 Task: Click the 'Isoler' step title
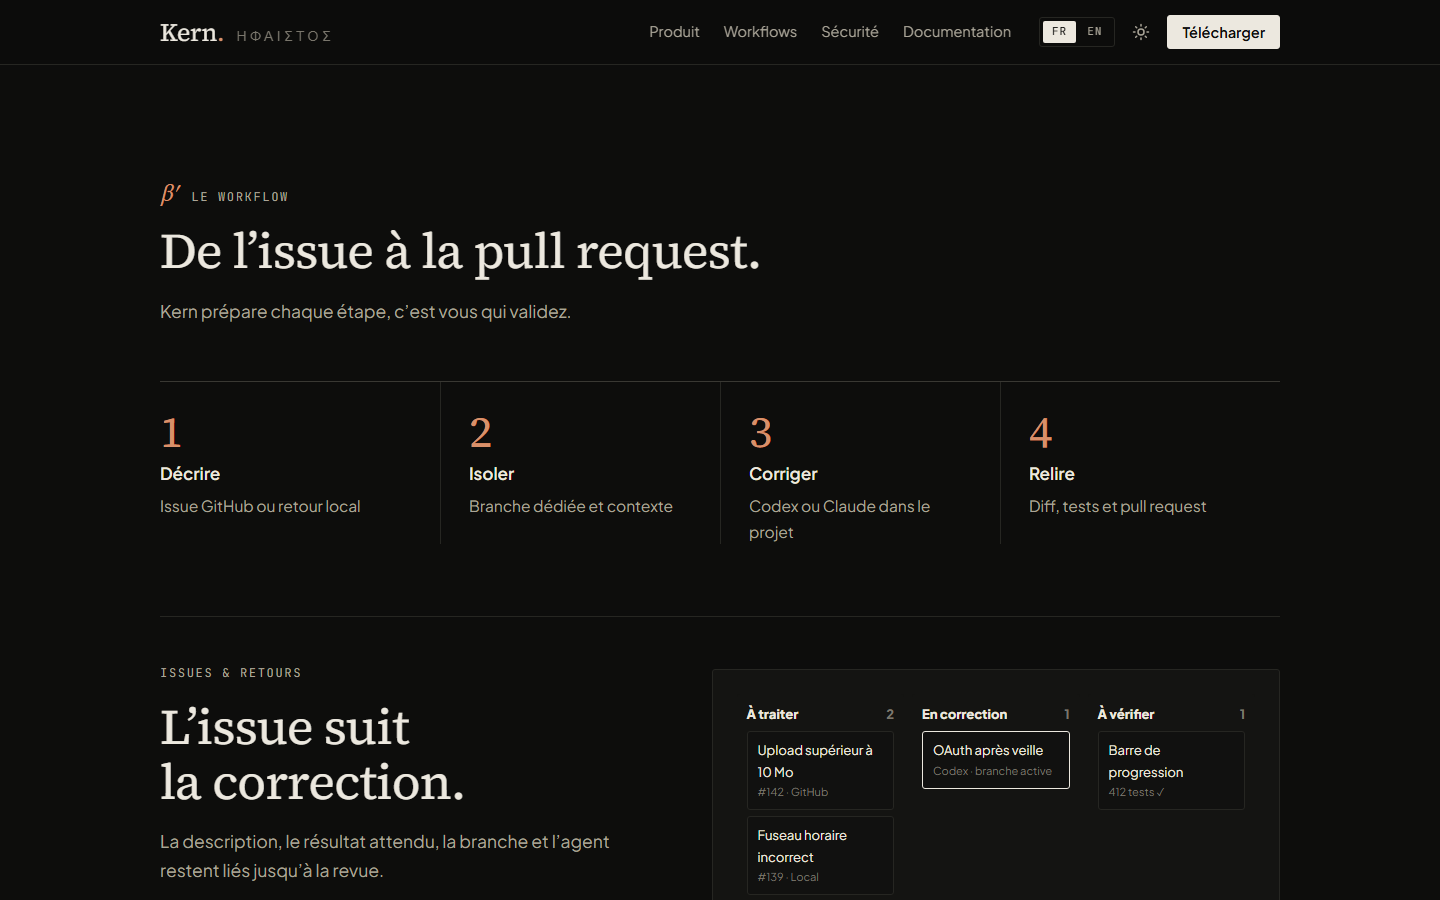pos(491,474)
